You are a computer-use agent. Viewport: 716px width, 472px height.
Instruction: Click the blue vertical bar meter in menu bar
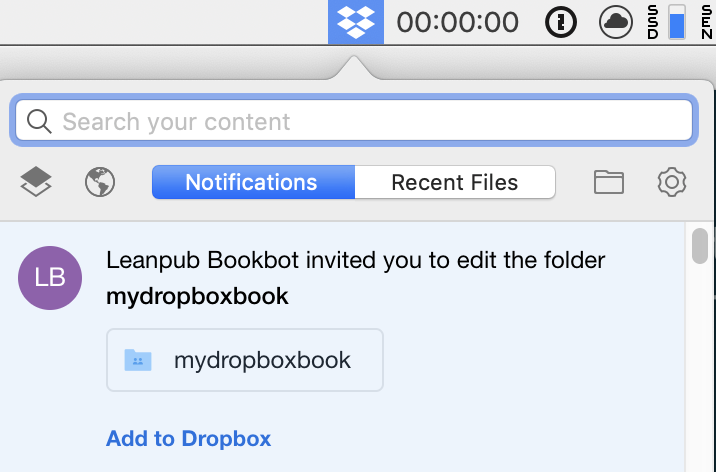(x=677, y=21)
